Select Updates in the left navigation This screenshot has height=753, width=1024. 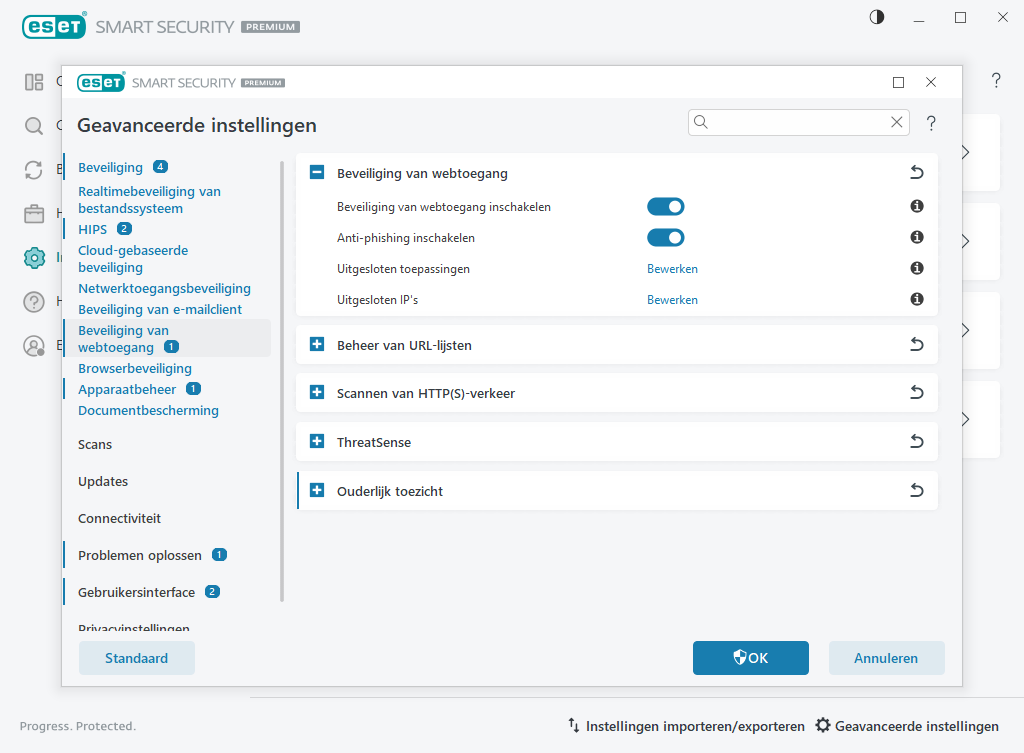coord(103,481)
